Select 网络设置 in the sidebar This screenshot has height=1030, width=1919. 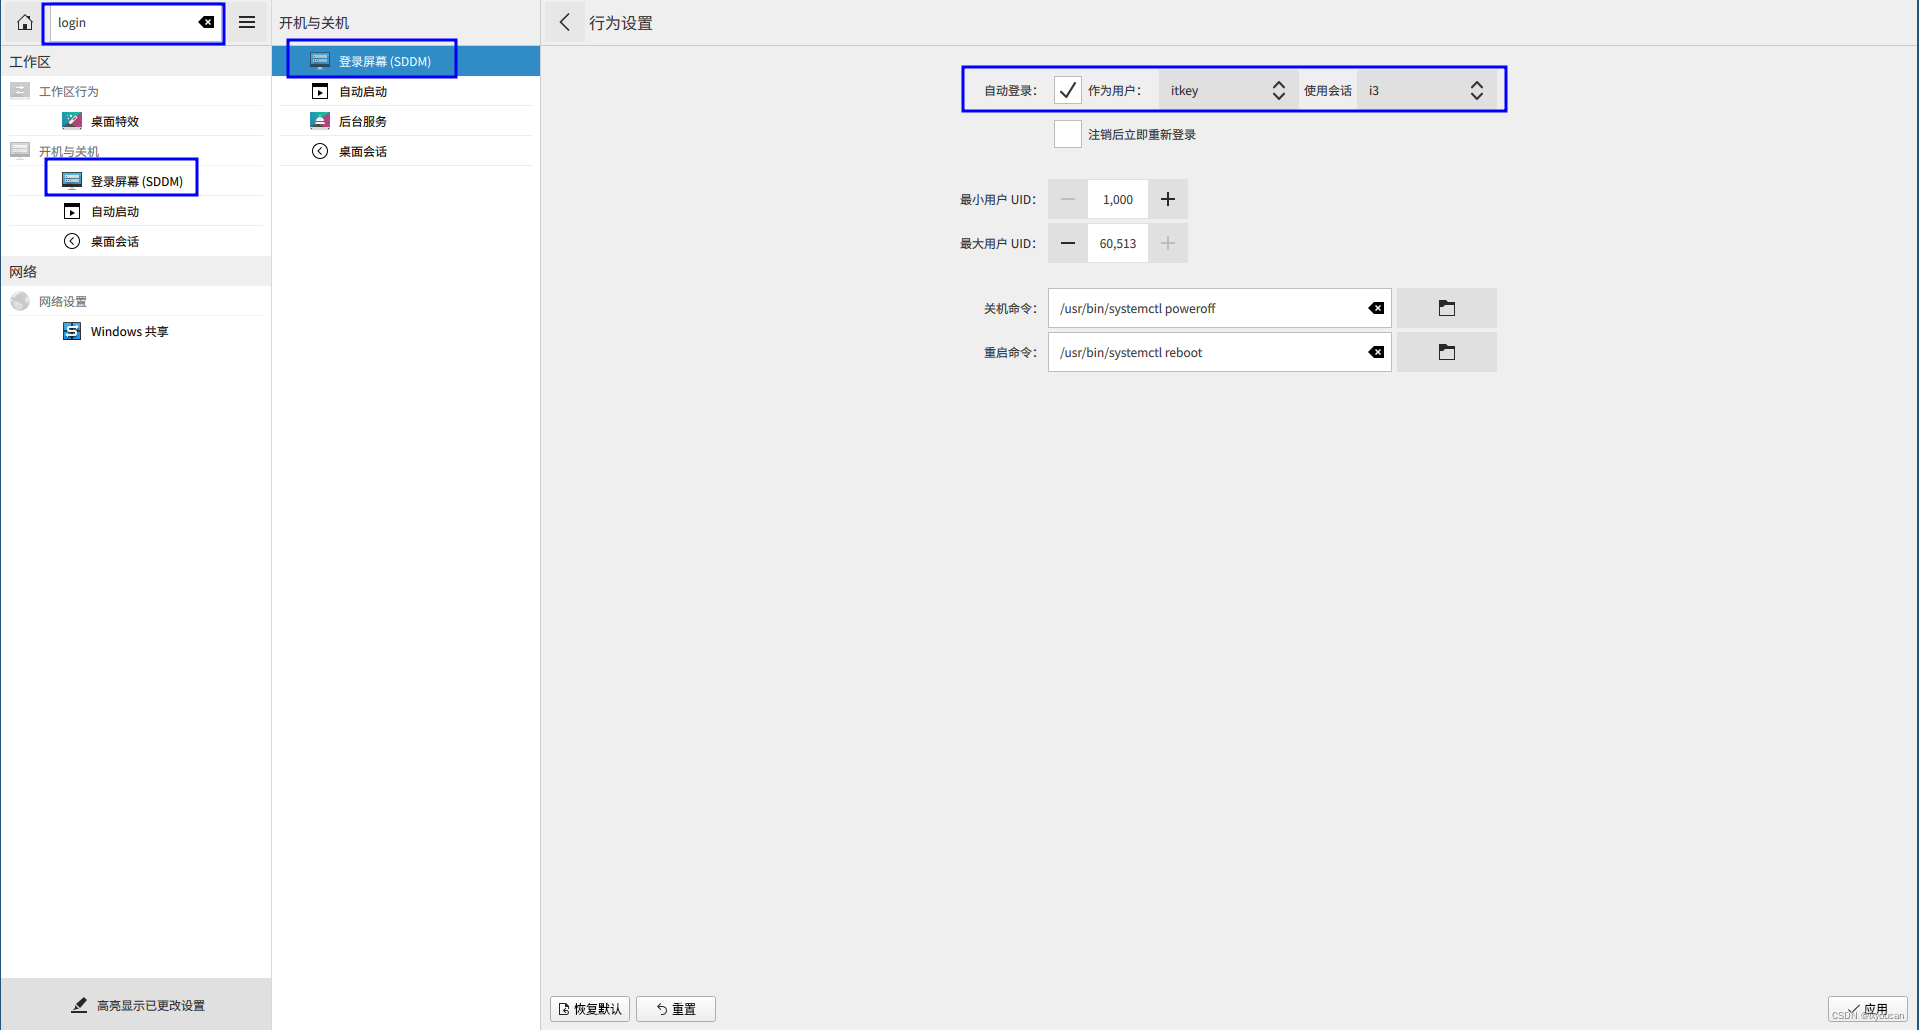(x=135, y=301)
